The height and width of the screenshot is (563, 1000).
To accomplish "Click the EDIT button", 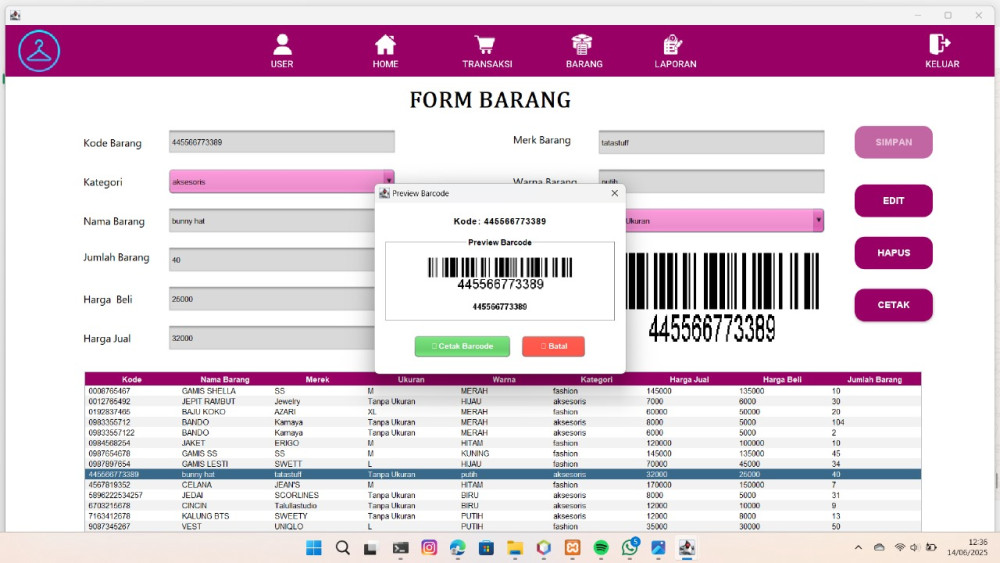I will pos(893,201).
